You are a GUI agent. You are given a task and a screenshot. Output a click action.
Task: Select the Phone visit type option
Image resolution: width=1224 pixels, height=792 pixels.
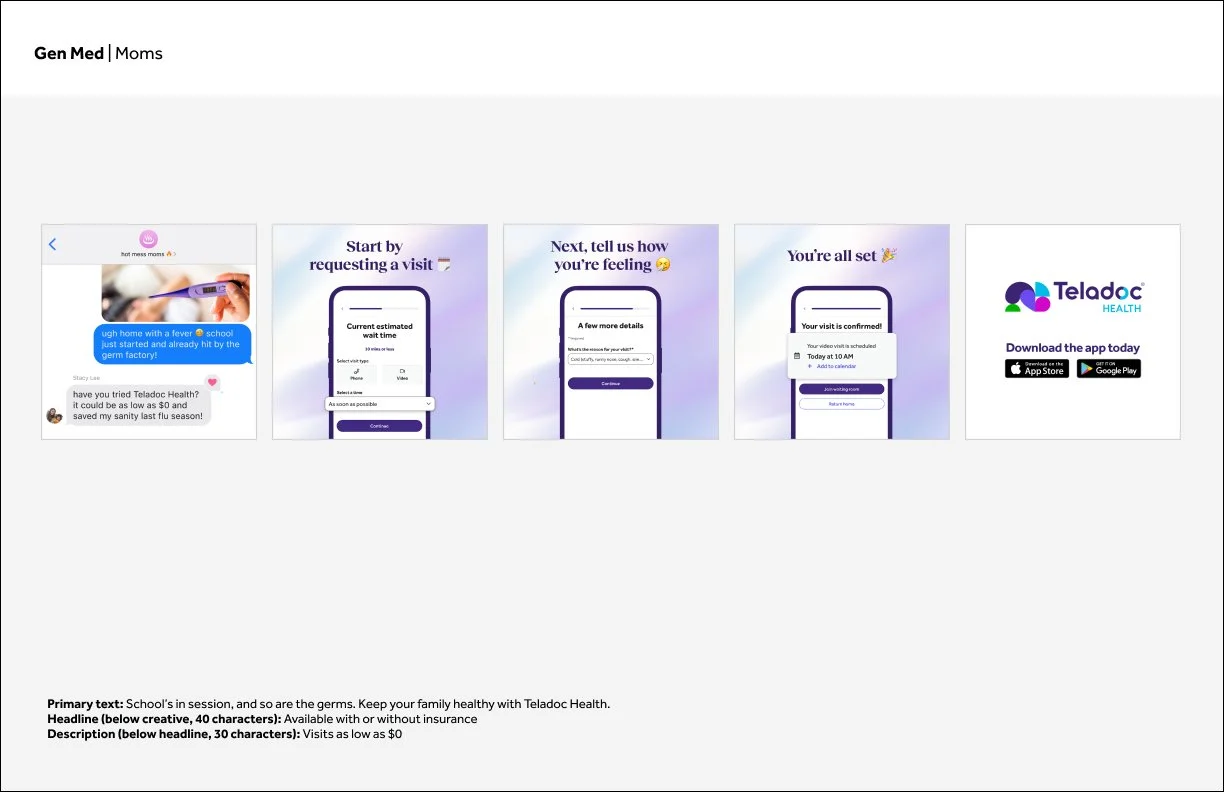[357, 374]
